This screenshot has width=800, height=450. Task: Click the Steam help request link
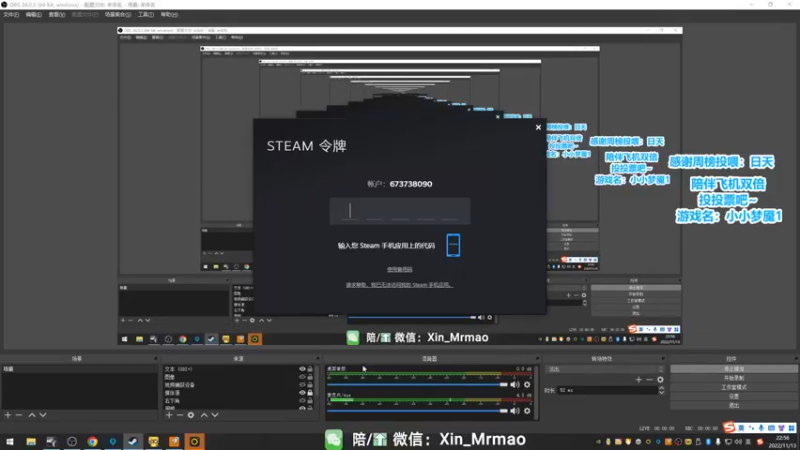point(399,285)
